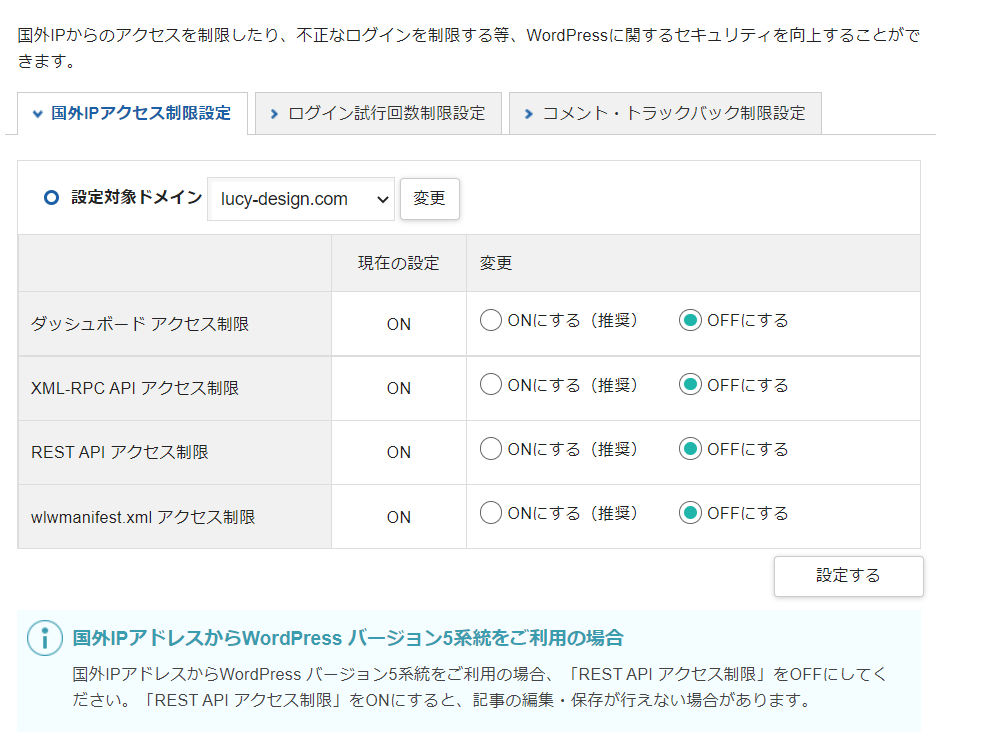The width and height of the screenshot is (982, 732).
Task: Select ONにする for ダッシュボード アクセス制限
Action: click(x=490, y=321)
